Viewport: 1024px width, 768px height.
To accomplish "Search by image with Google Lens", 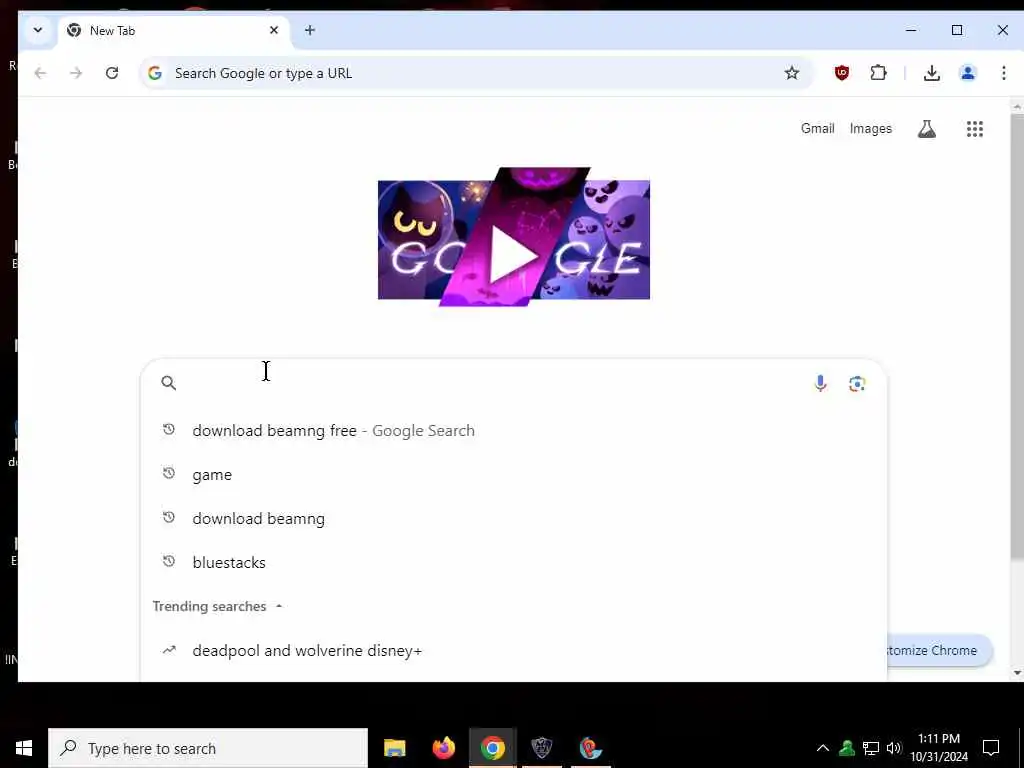I will click(x=857, y=383).
